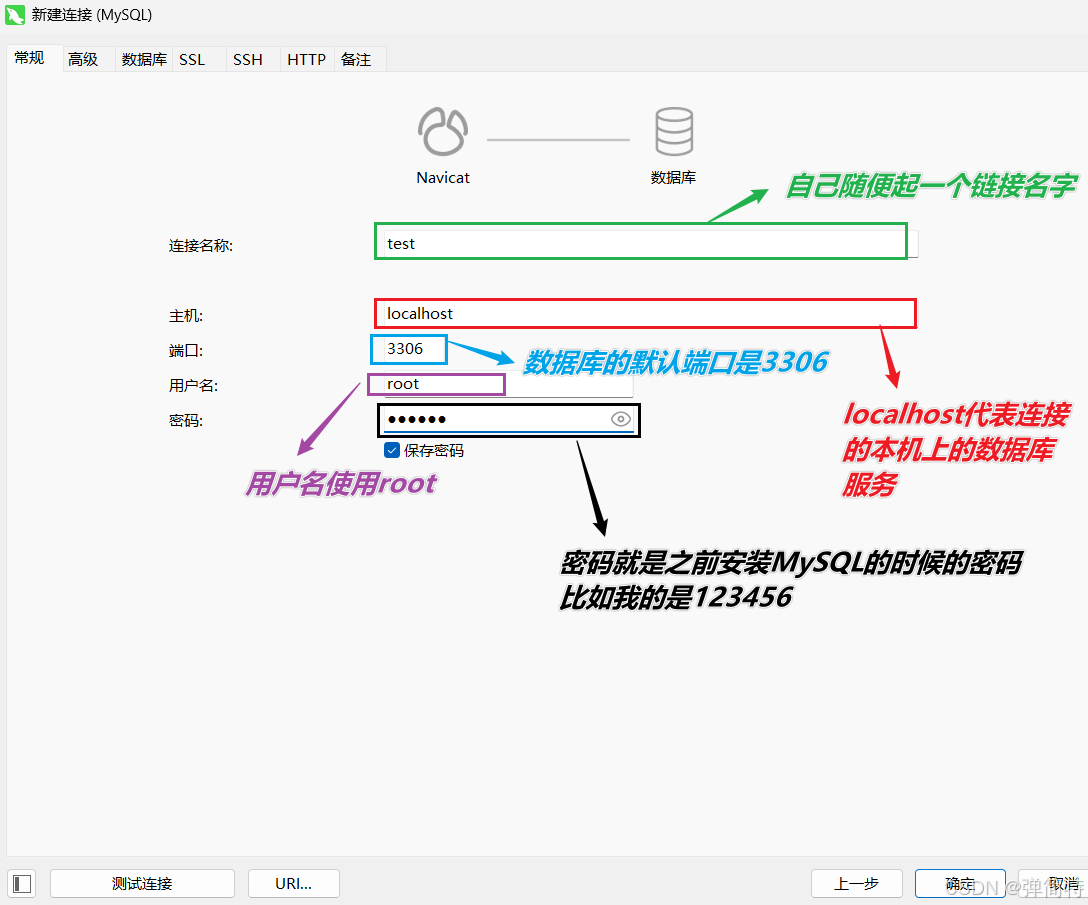Click the 连接名称: label

click(201, 246)
